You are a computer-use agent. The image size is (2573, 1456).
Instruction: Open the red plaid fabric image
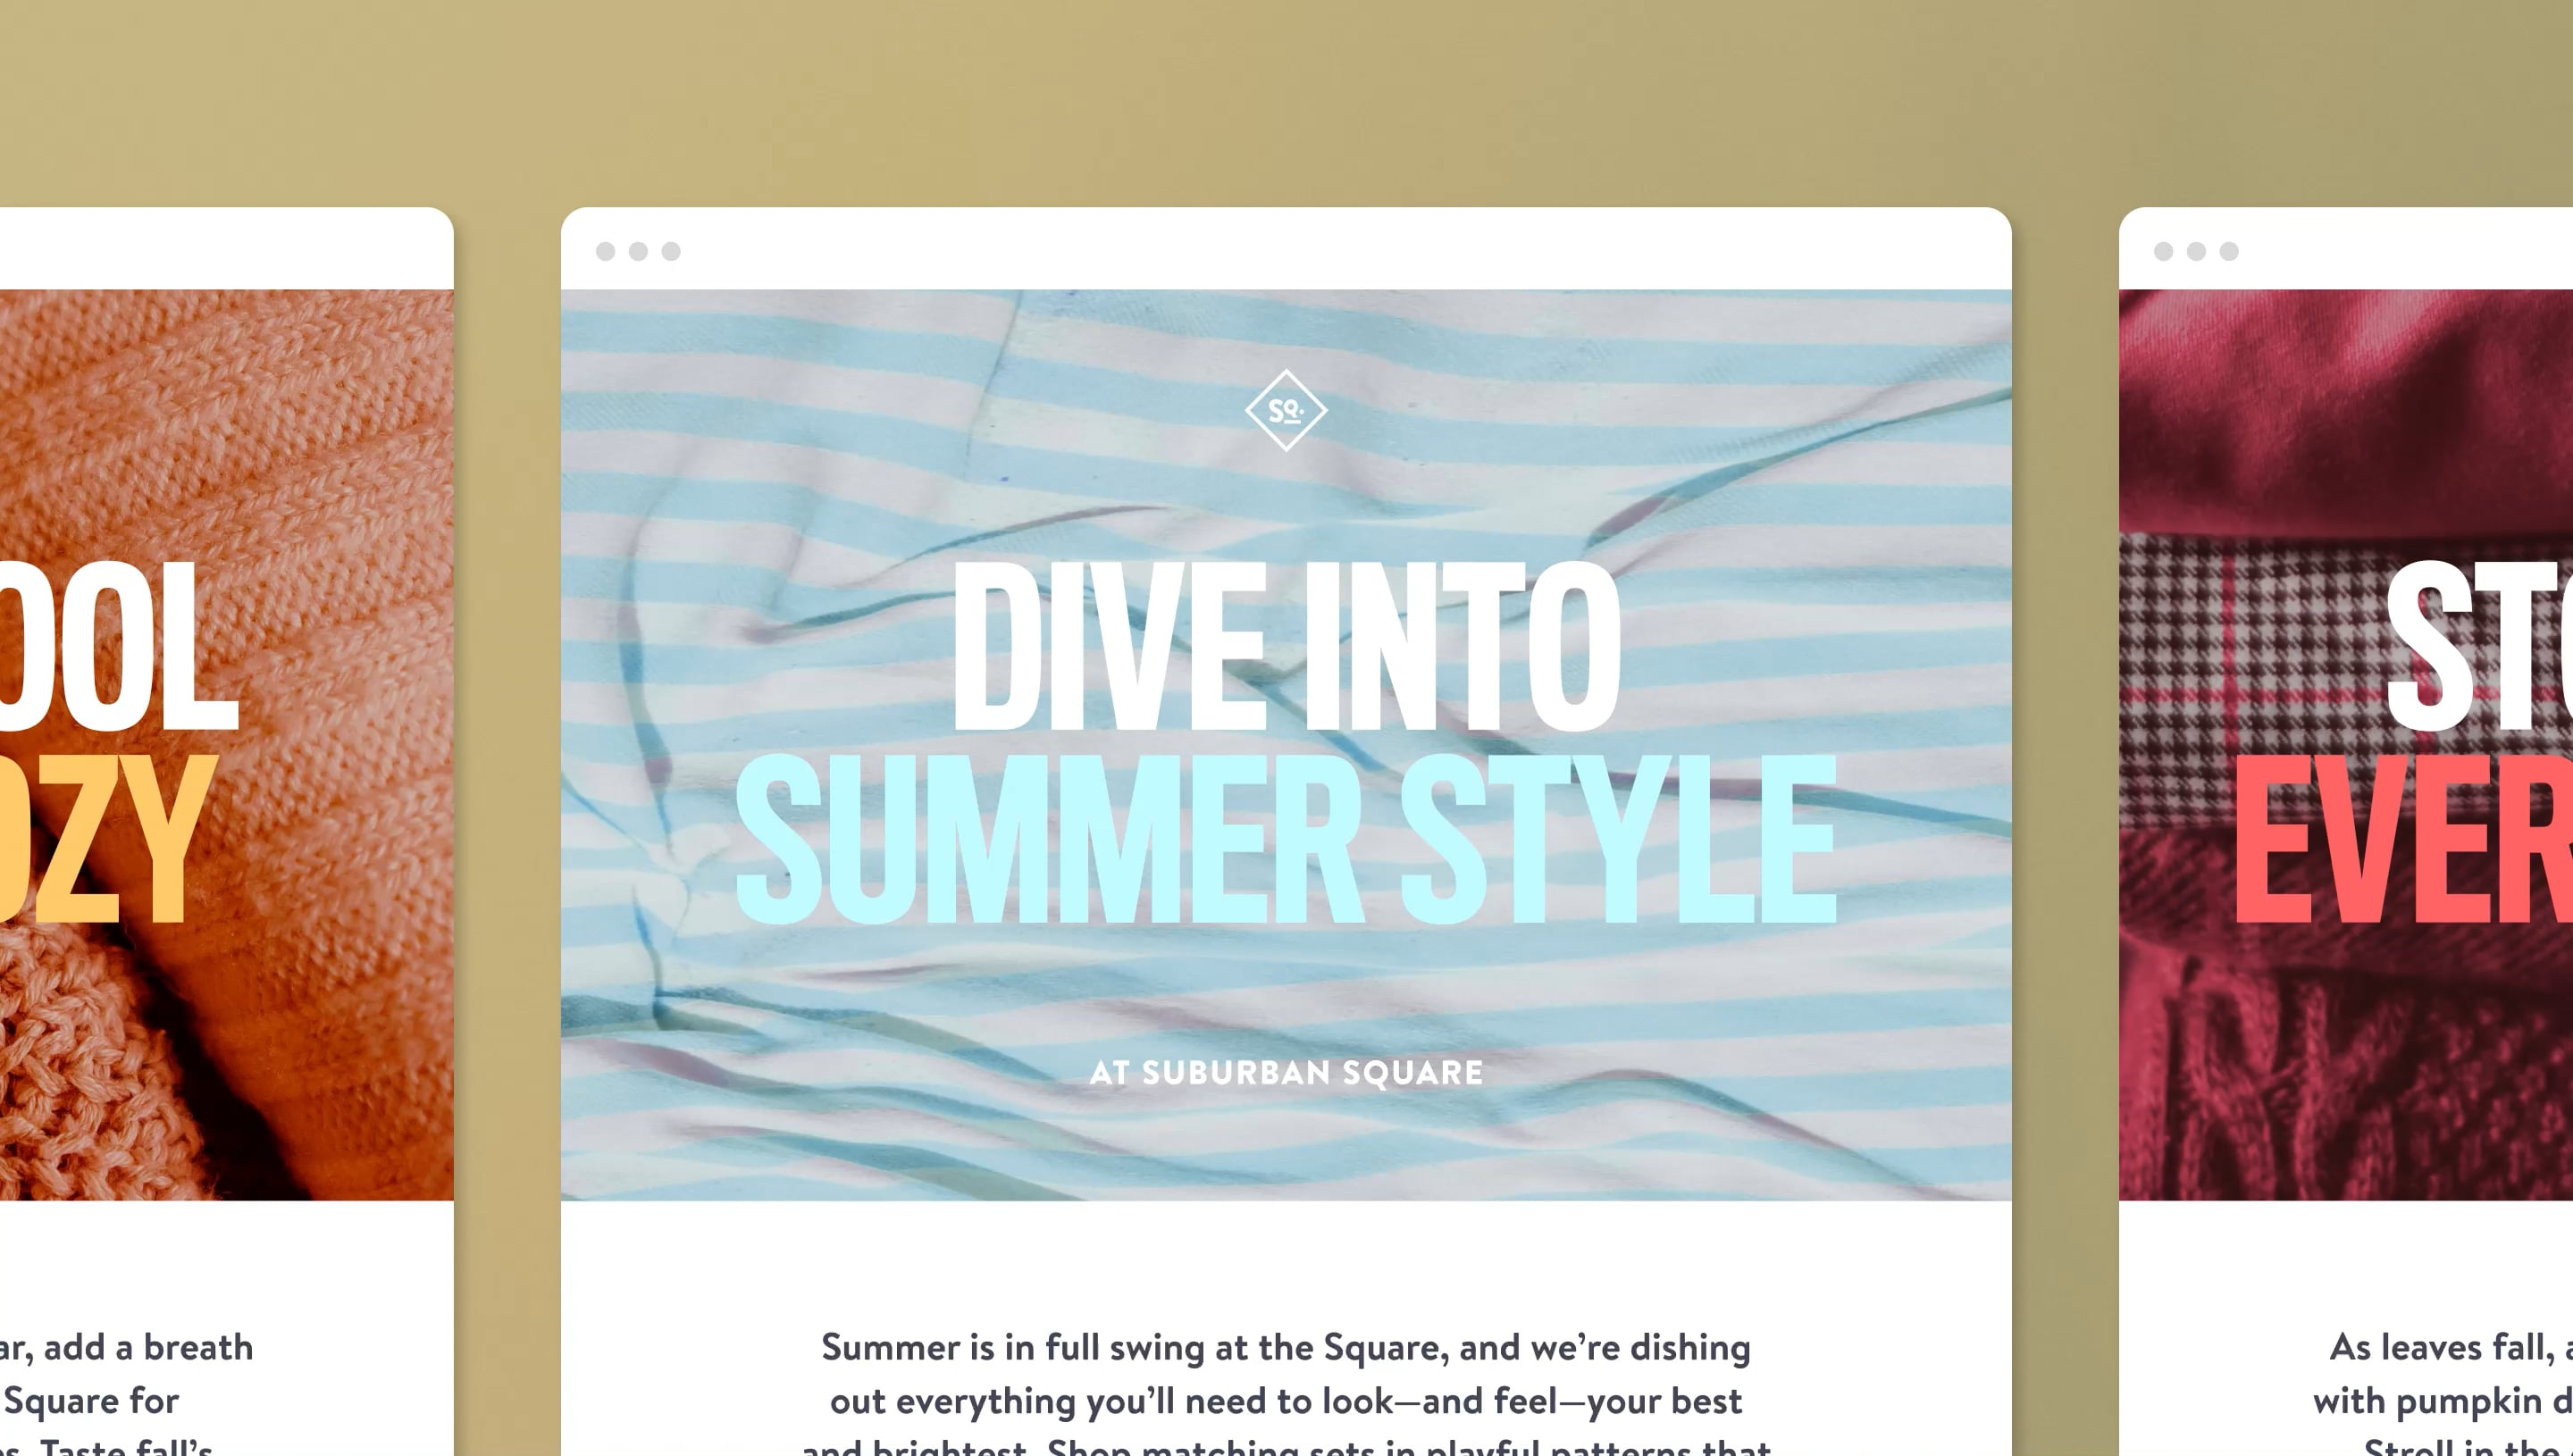(x=2346, y=745)
